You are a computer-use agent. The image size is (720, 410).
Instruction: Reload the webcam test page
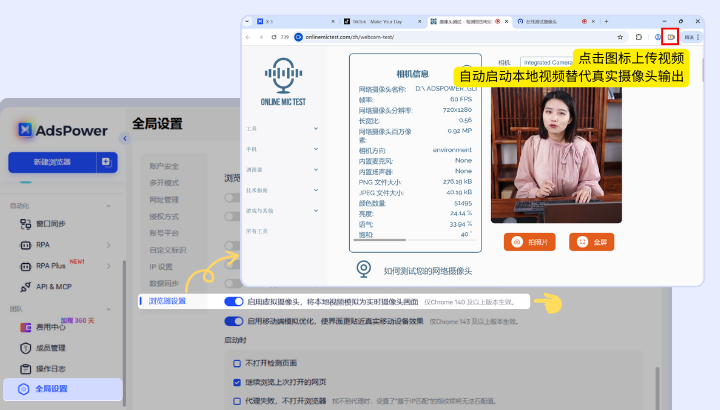point(274,37)
